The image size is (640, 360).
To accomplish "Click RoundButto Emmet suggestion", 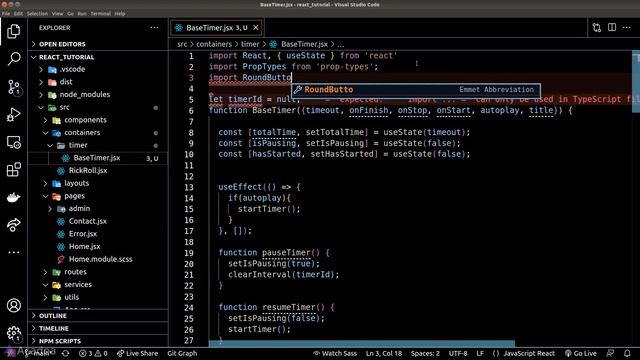I will pos(416,90).
